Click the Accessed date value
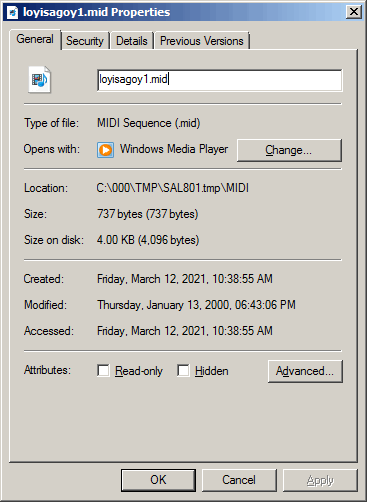Viewport: 367px width, 502px height. tap(185, 331)
